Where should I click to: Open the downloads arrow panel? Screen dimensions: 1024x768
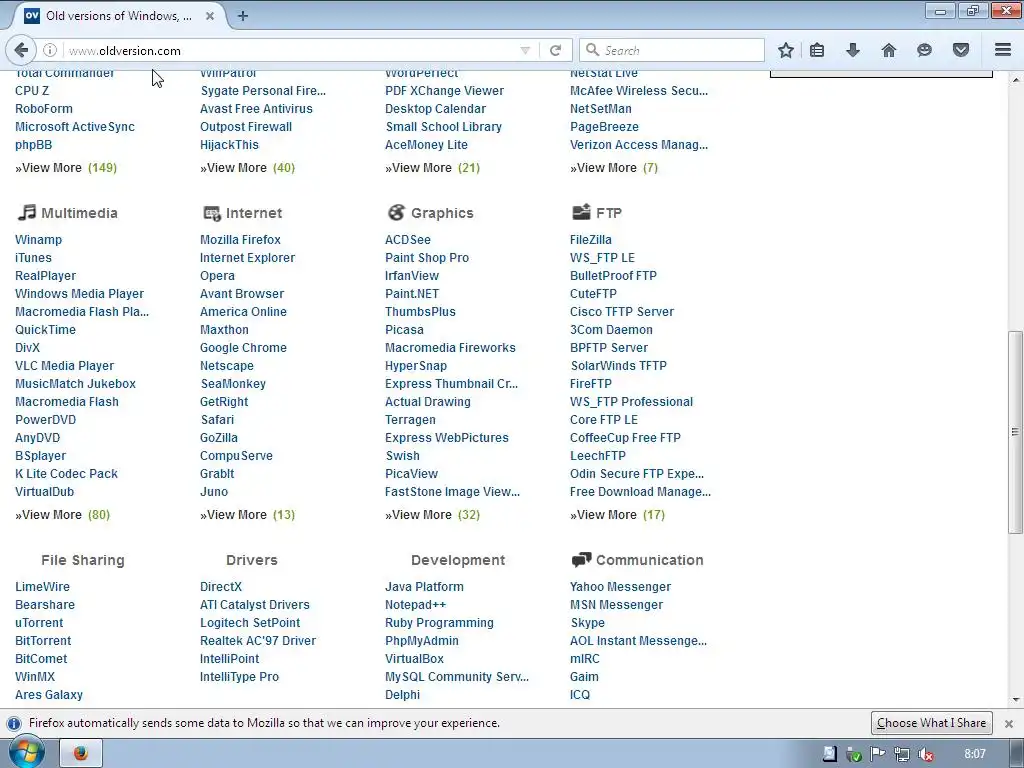click(853, 50)
